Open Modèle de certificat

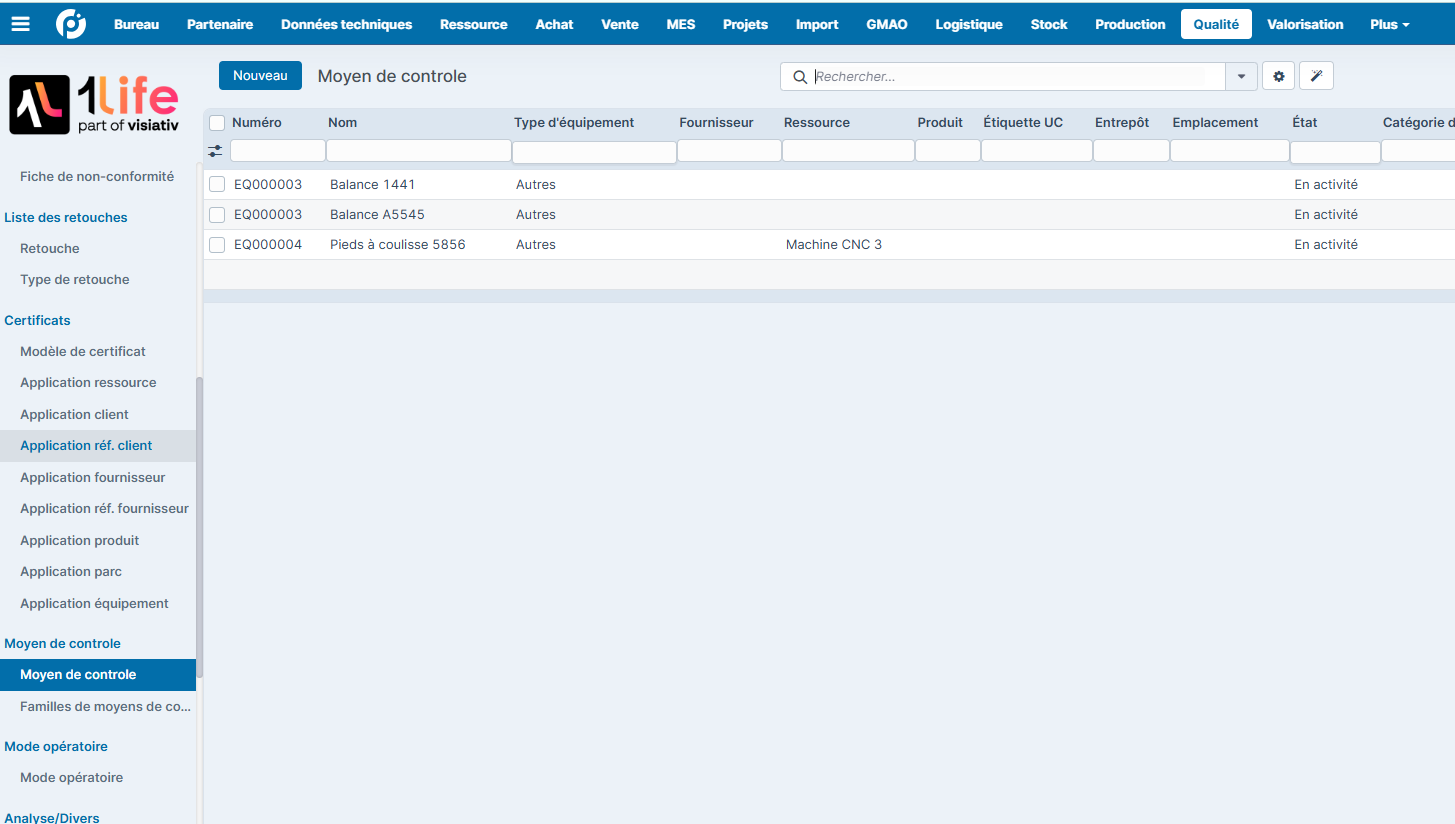83,351
